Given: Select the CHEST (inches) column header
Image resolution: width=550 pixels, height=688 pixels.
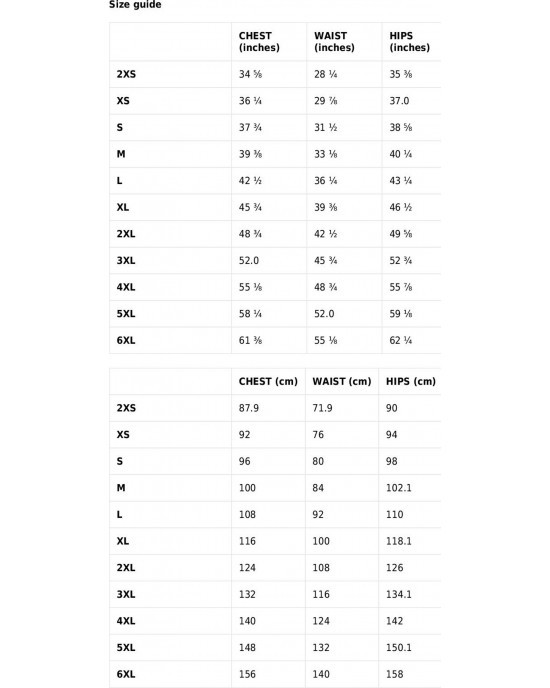Looking at the screenshot, I should pos(259,42).
